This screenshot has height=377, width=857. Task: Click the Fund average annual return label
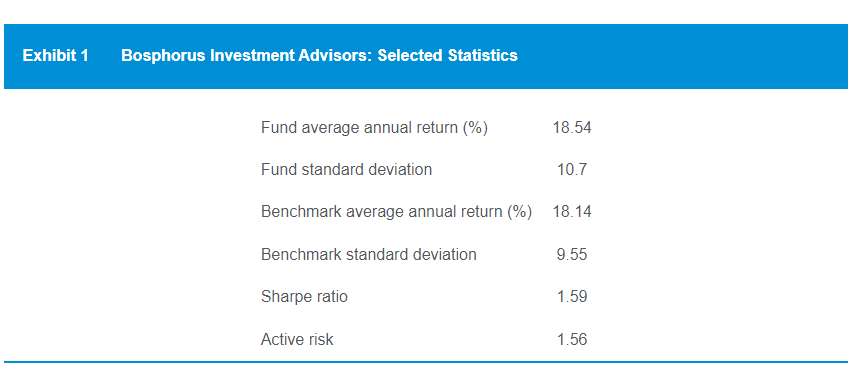point(374,128)
